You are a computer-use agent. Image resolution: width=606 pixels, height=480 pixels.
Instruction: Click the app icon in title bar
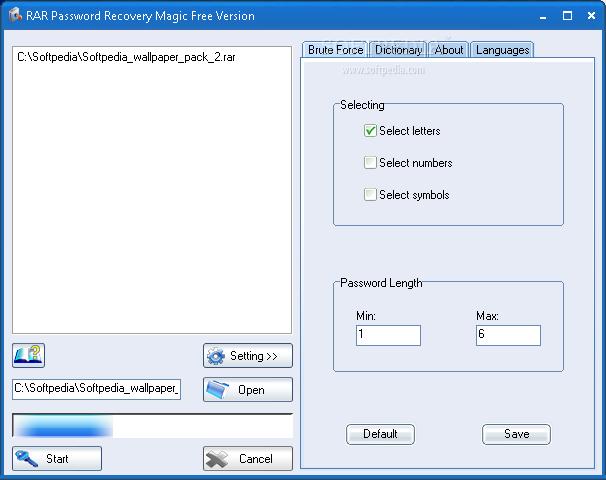coord(14,15)
